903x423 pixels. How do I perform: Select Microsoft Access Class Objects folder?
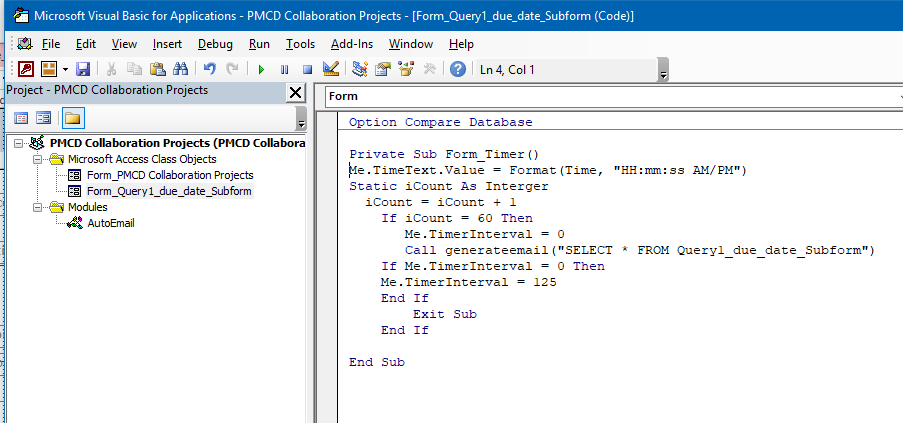pos(142,159)
